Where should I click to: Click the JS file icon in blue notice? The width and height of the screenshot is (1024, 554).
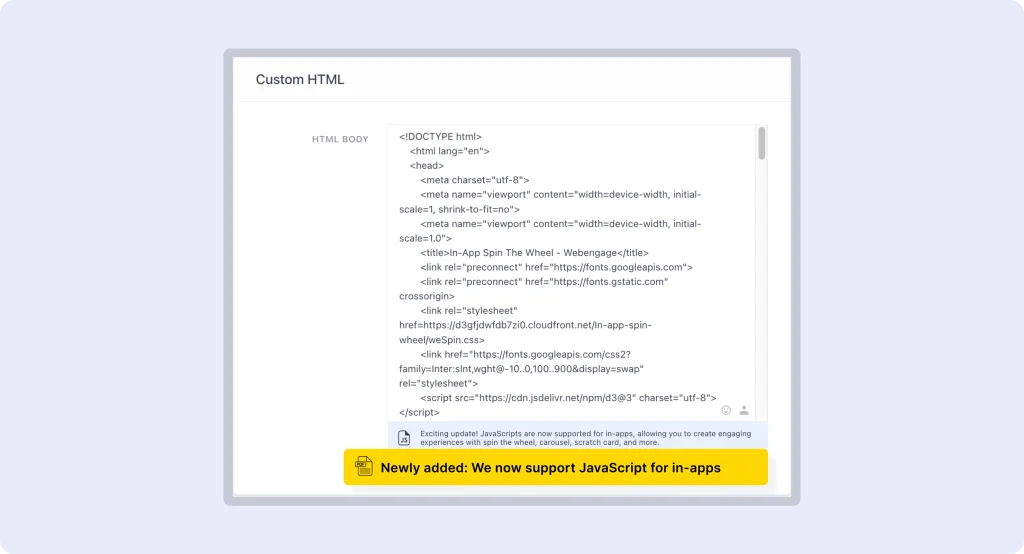tap(404, 438)
